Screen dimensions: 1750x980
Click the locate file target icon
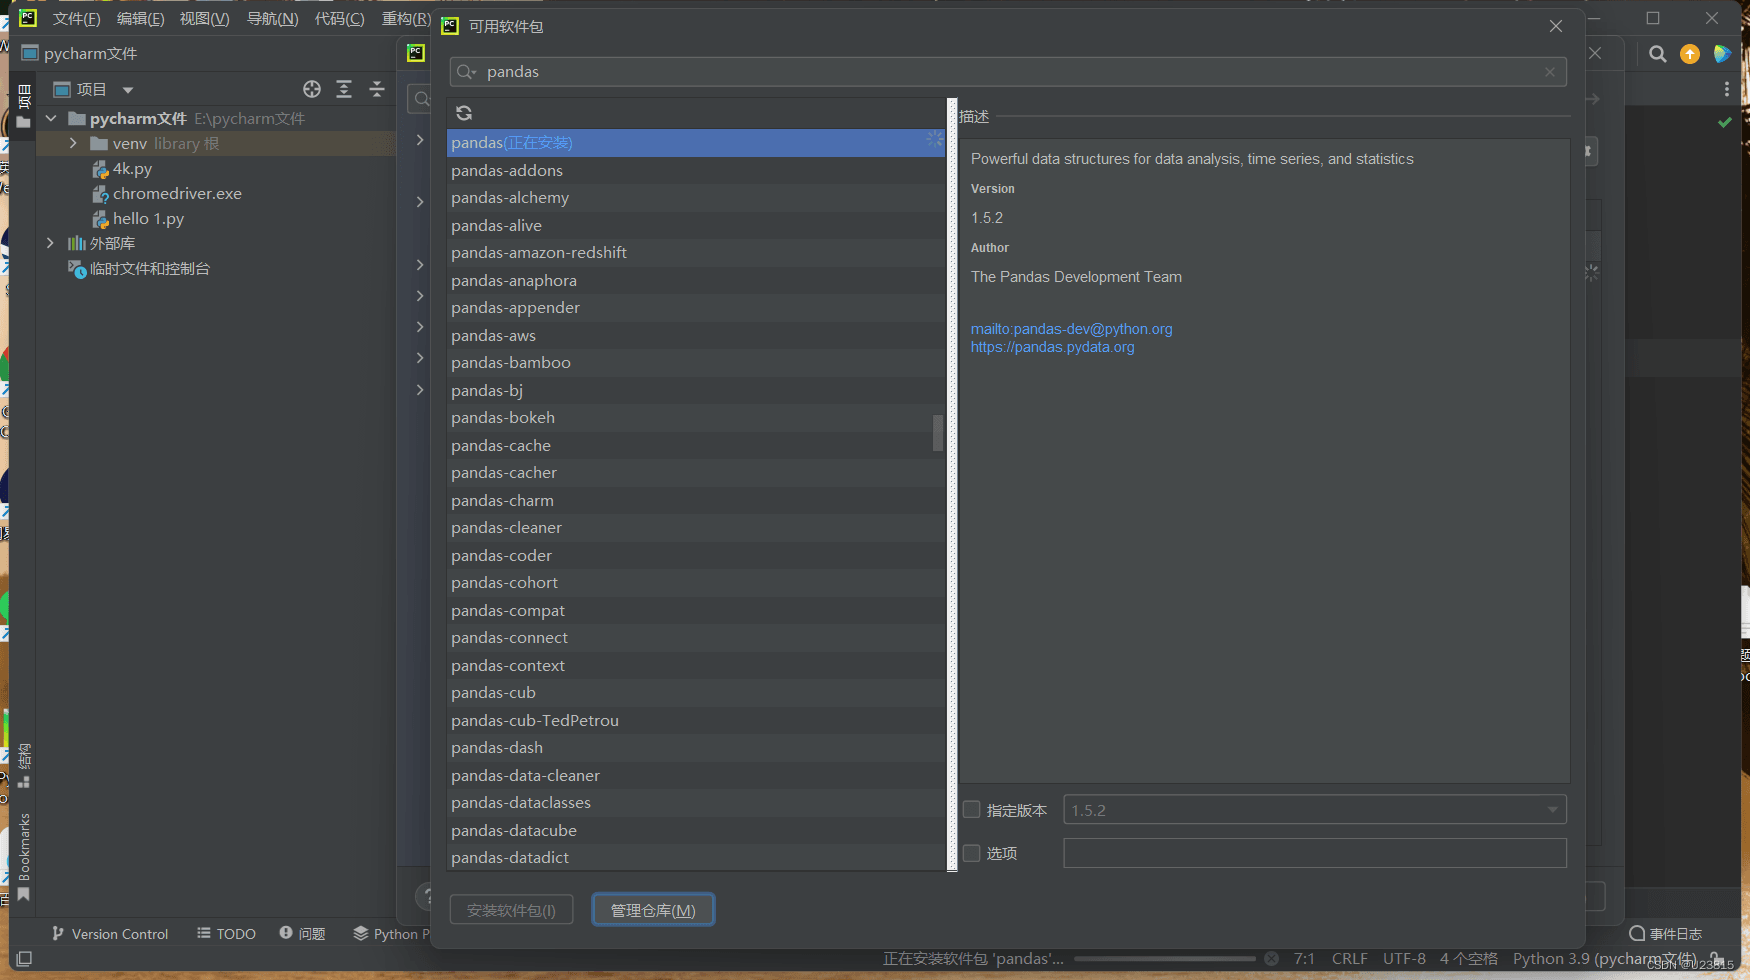click(x=312, y=89)
